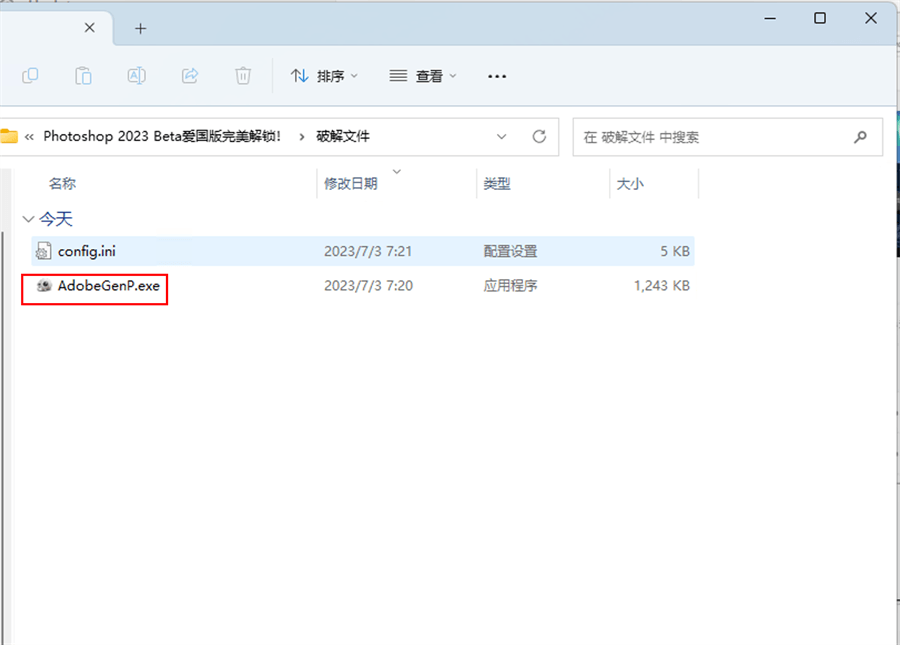Click the config.ini file icon
This screenshot has width=900, height=645.
(44, 251)
